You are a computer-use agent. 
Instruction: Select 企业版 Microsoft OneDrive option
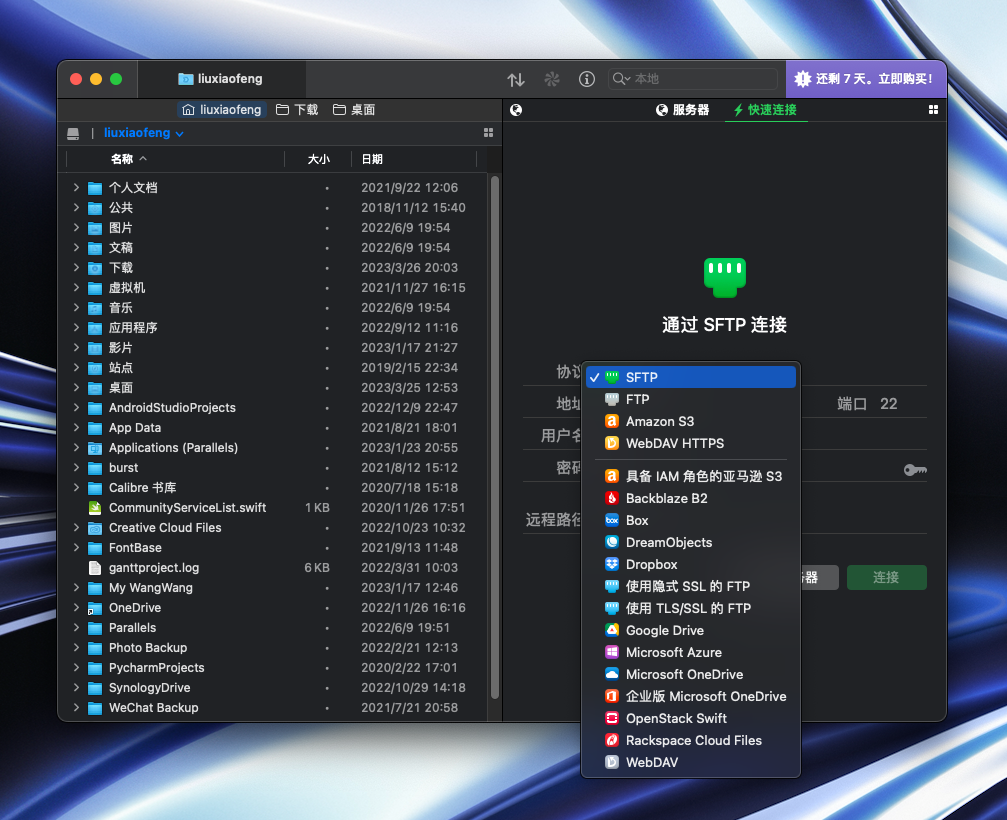pyautogui.click(x=691, y=696)
